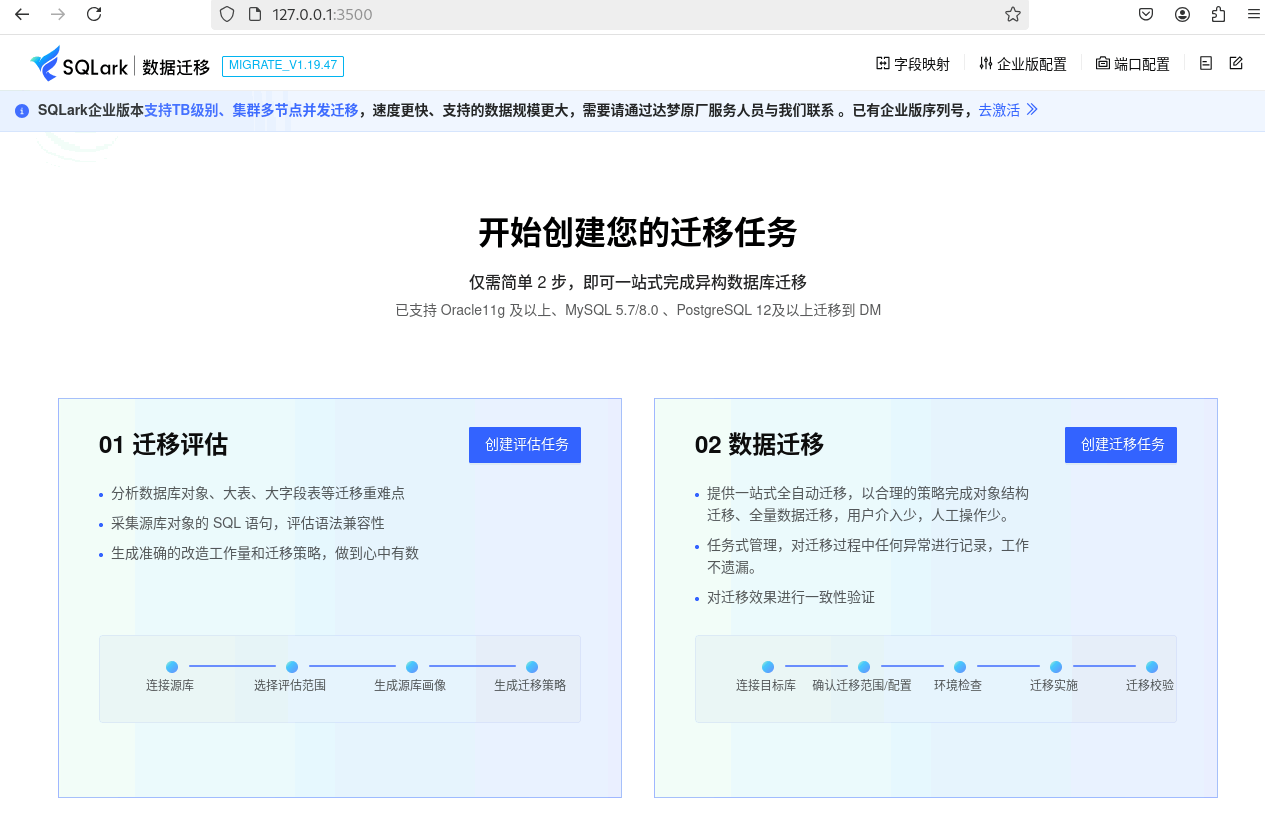Viewport: 1265px width, 824px height.
Task: Click the blue info icon in the banner
Action: [22, 111]
